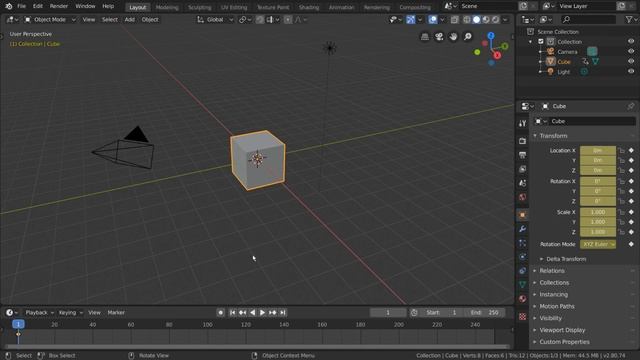Screen dimensions: 640x360
Task: Toggle X-ray mode in viewport header
Action: point(455,20)
